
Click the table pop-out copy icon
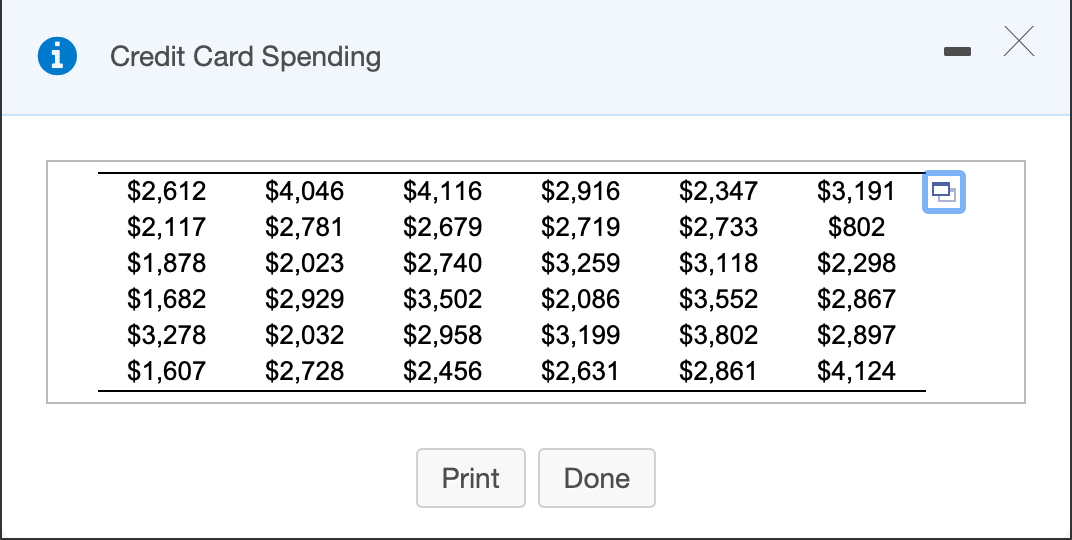943,192
